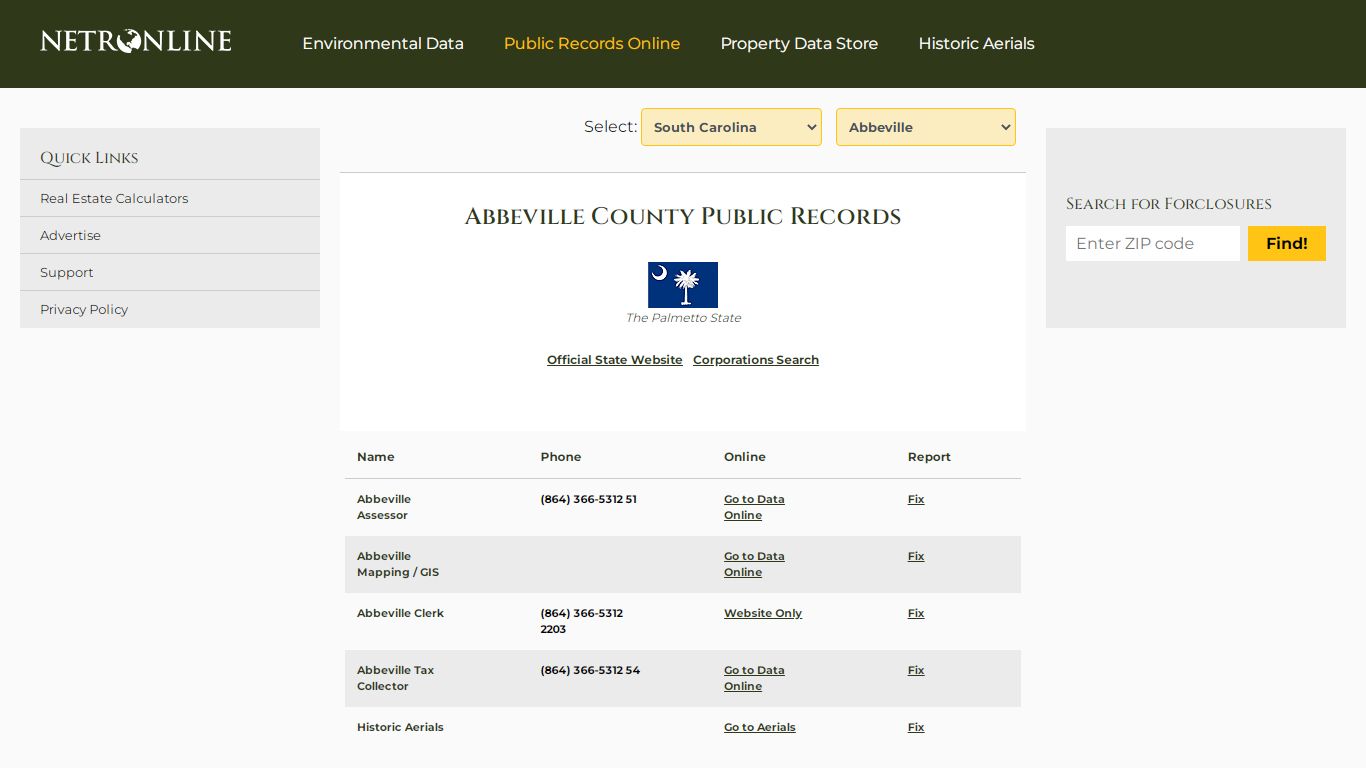Click the Find! button

1287,244
